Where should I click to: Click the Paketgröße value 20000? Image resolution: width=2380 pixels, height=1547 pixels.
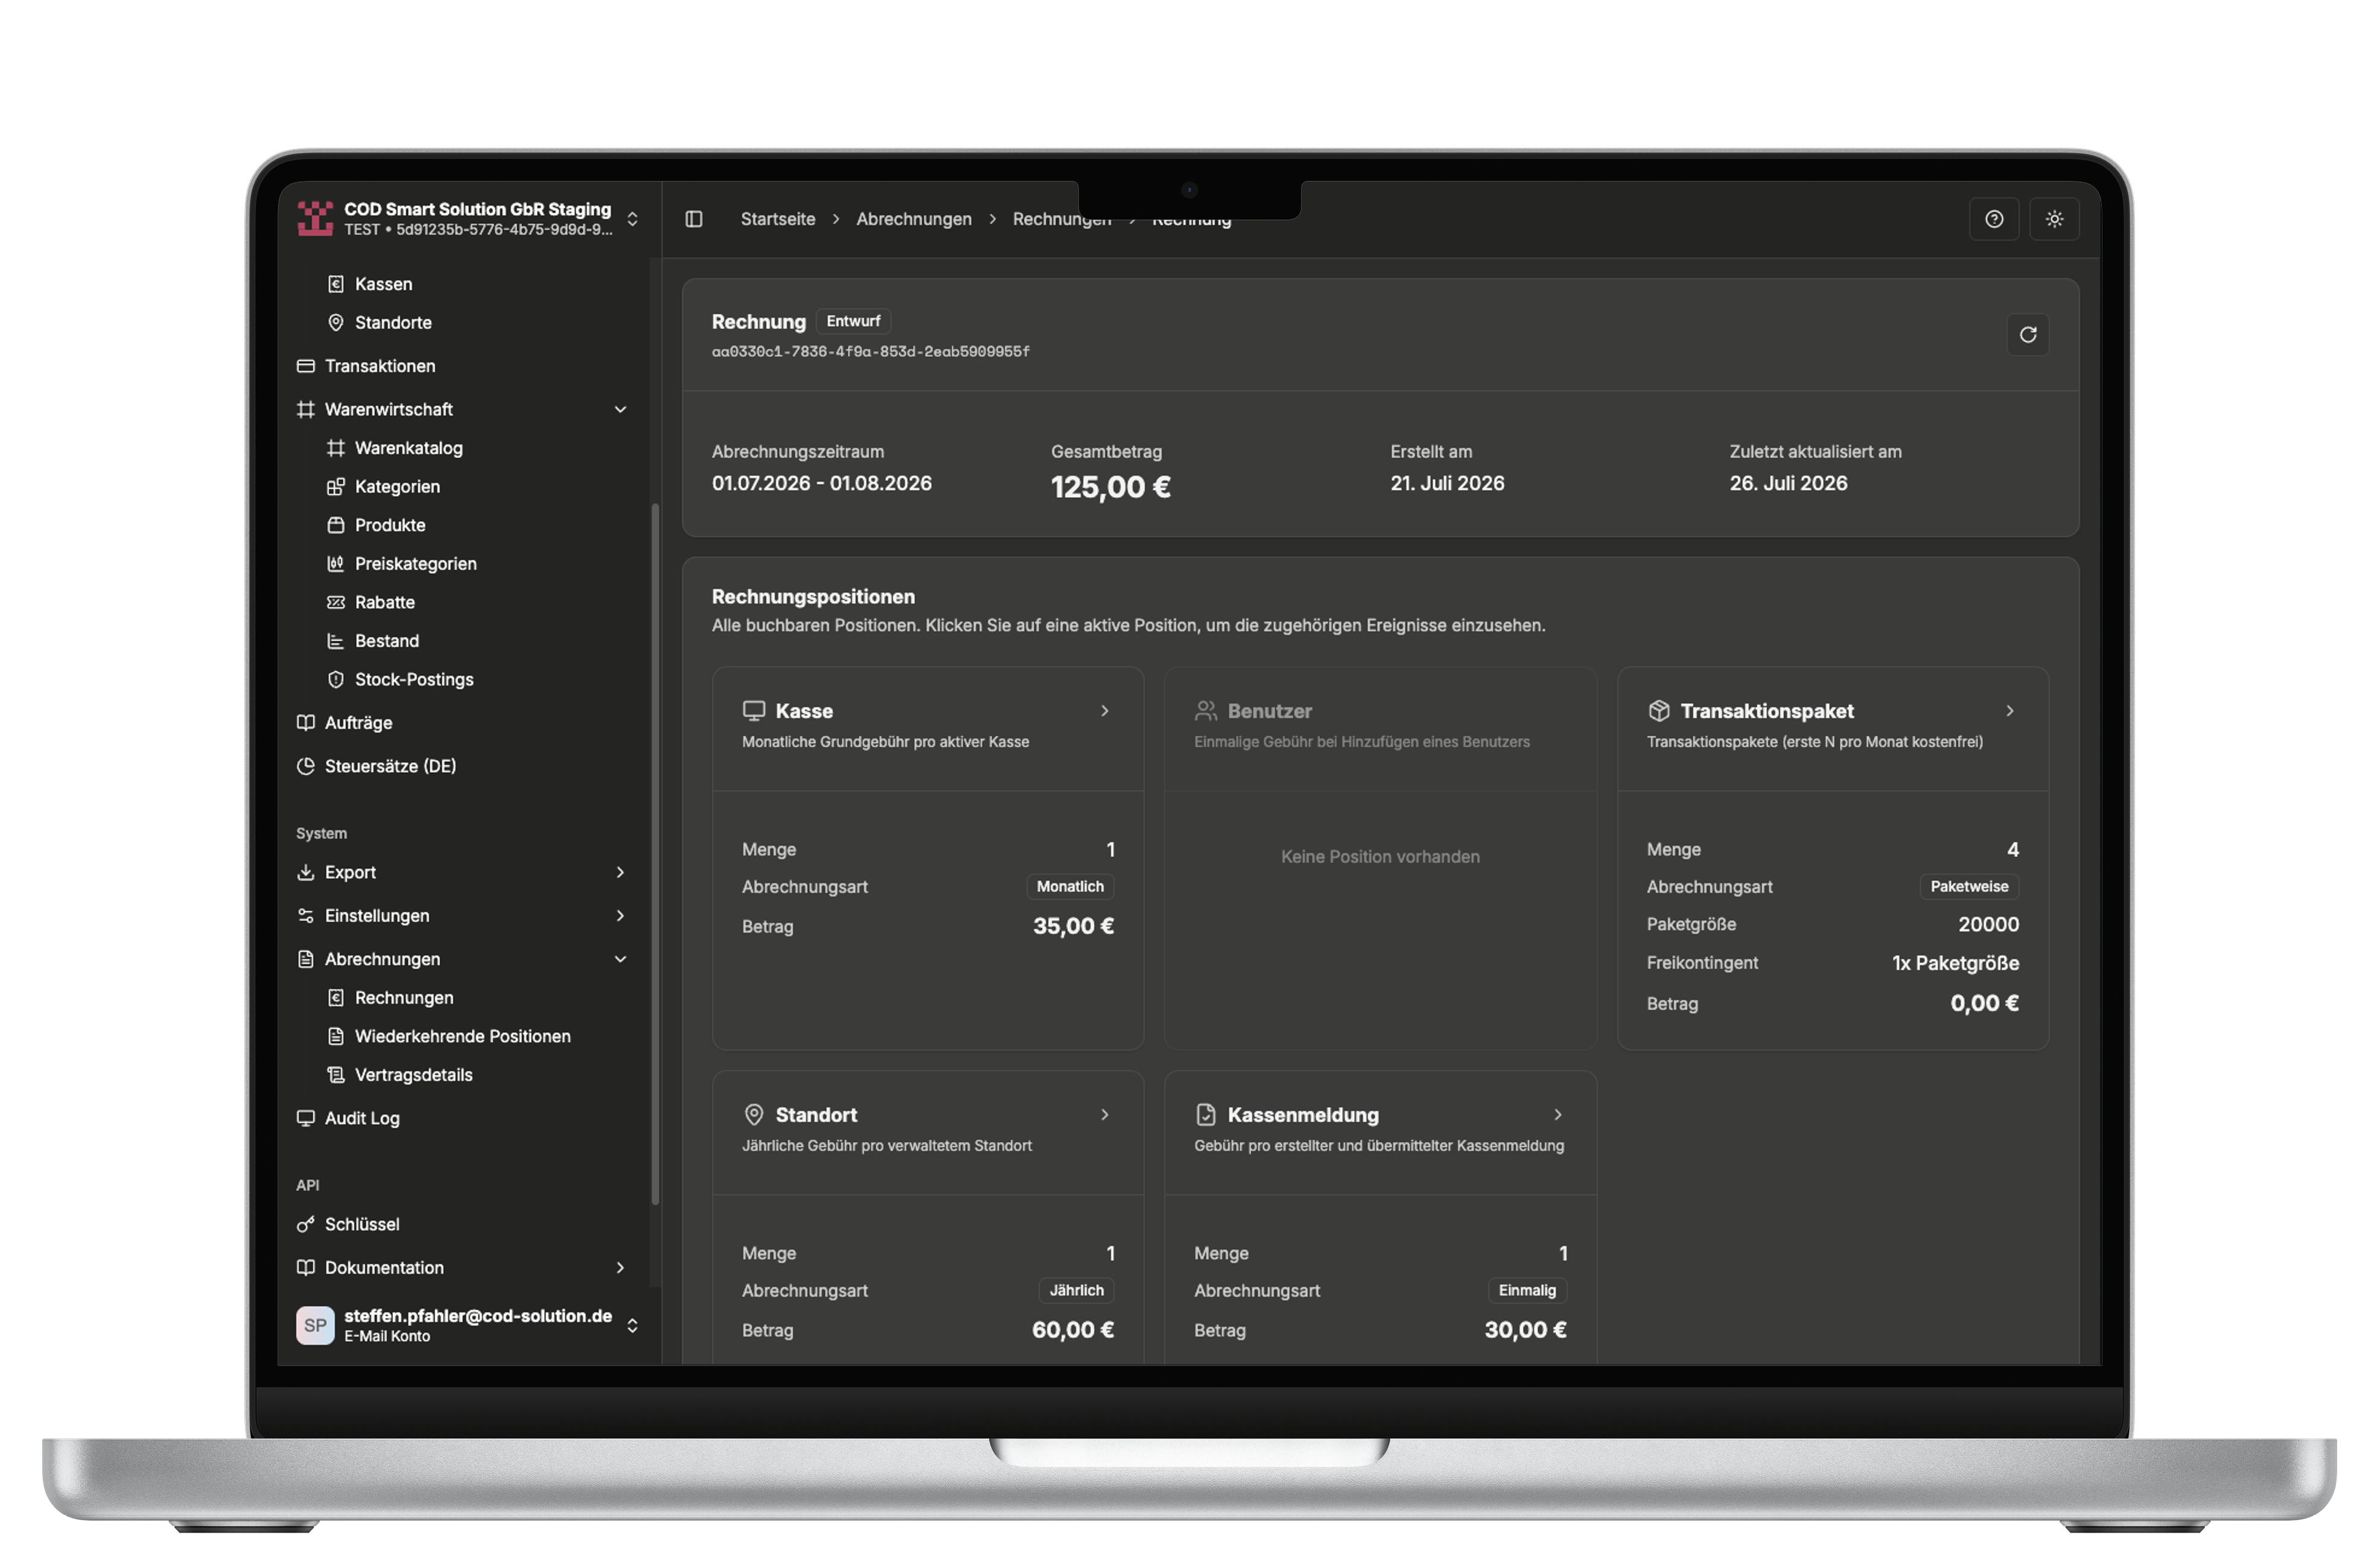coord(1988,925)
